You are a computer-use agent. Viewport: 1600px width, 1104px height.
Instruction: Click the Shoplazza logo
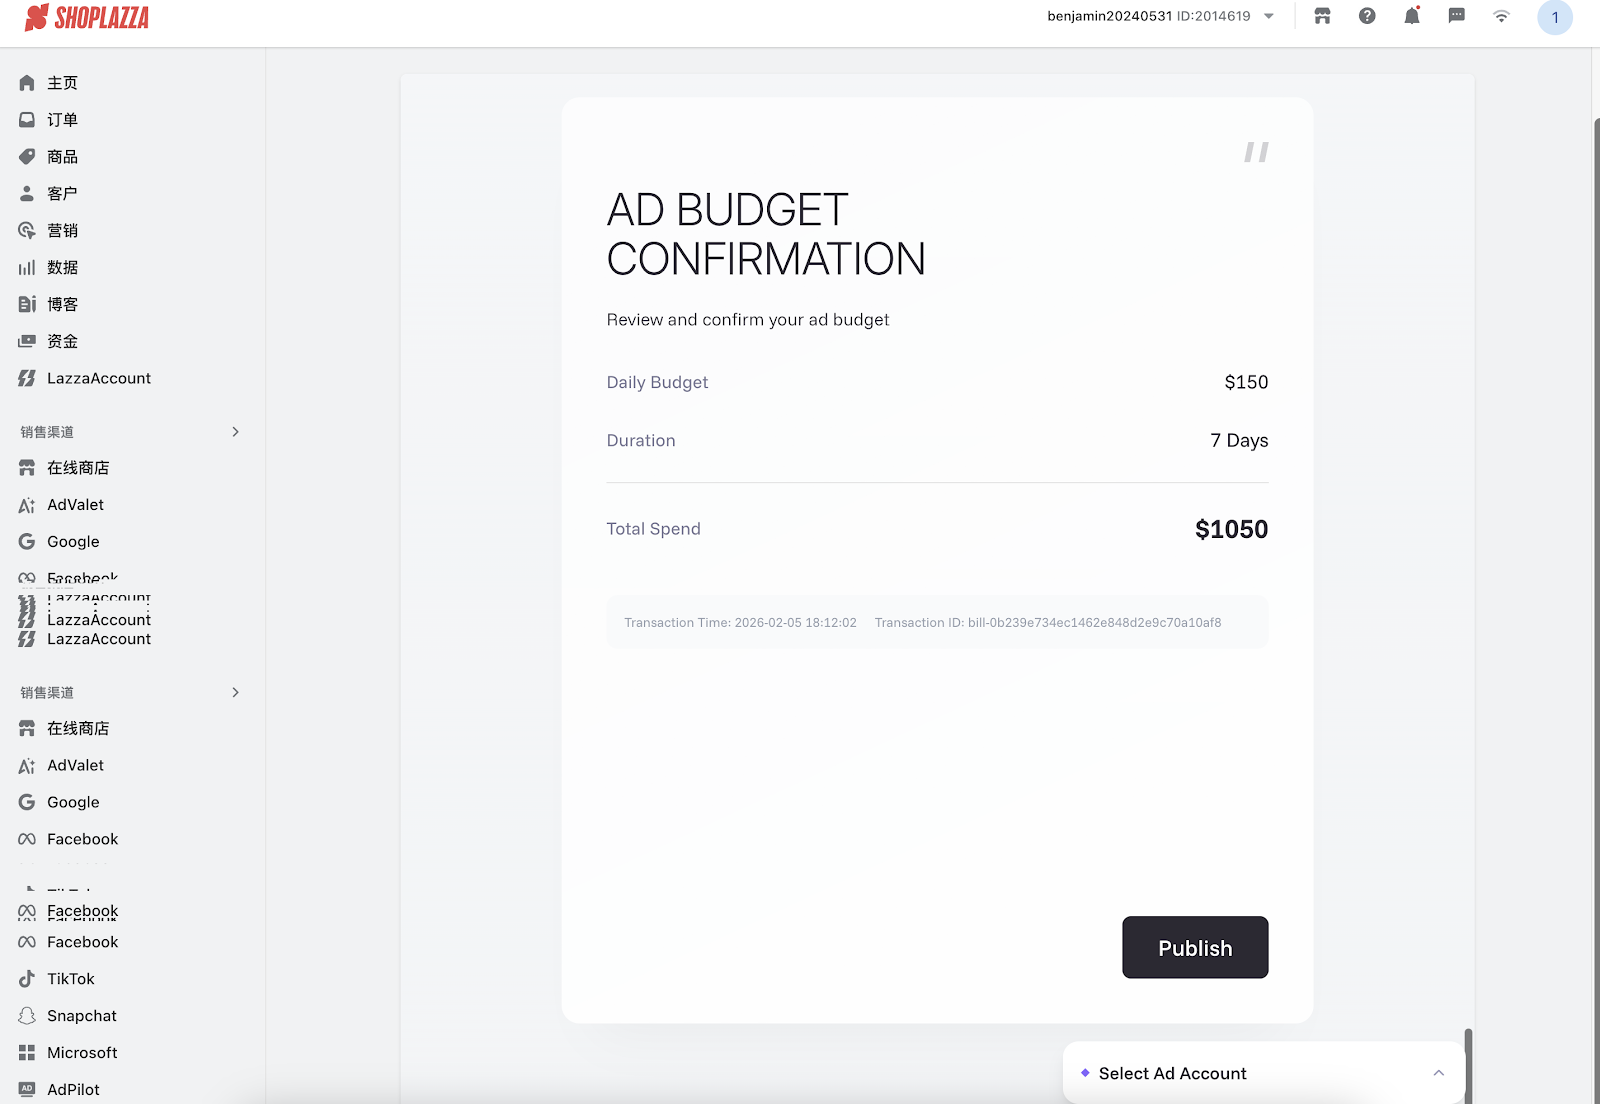(87, 17)
